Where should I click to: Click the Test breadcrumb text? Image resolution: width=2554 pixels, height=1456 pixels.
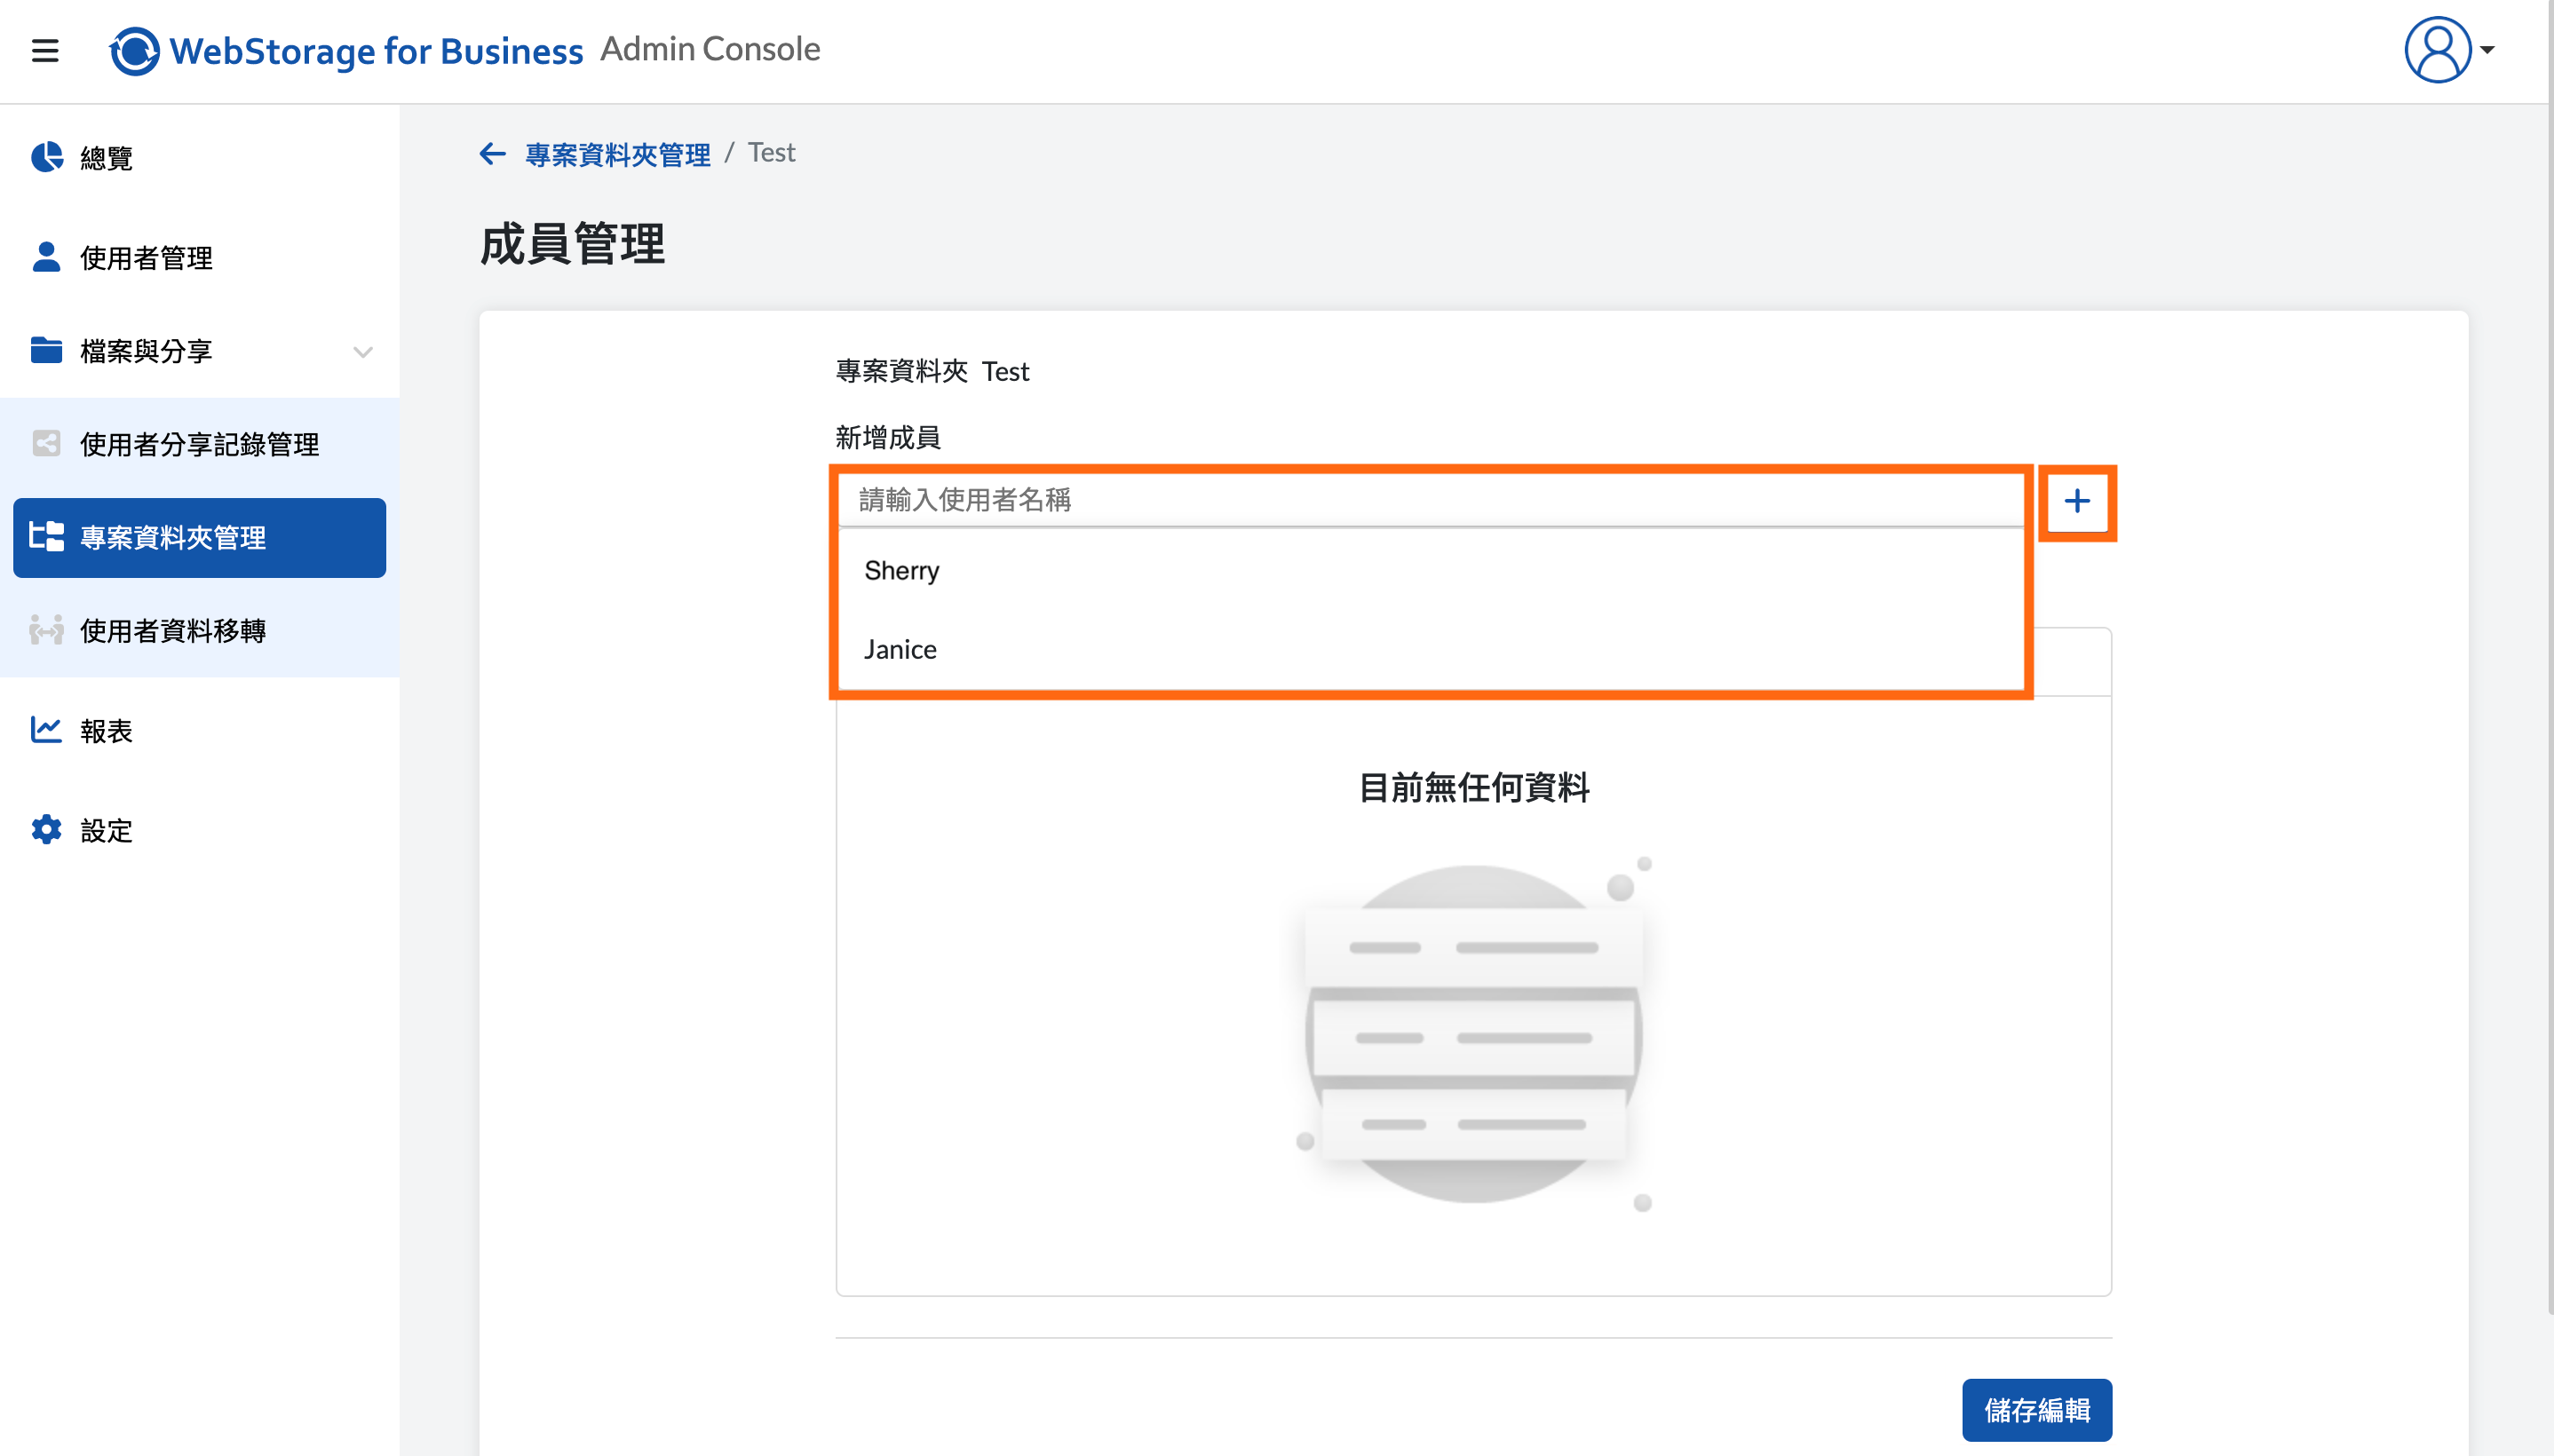coord(772,153)
